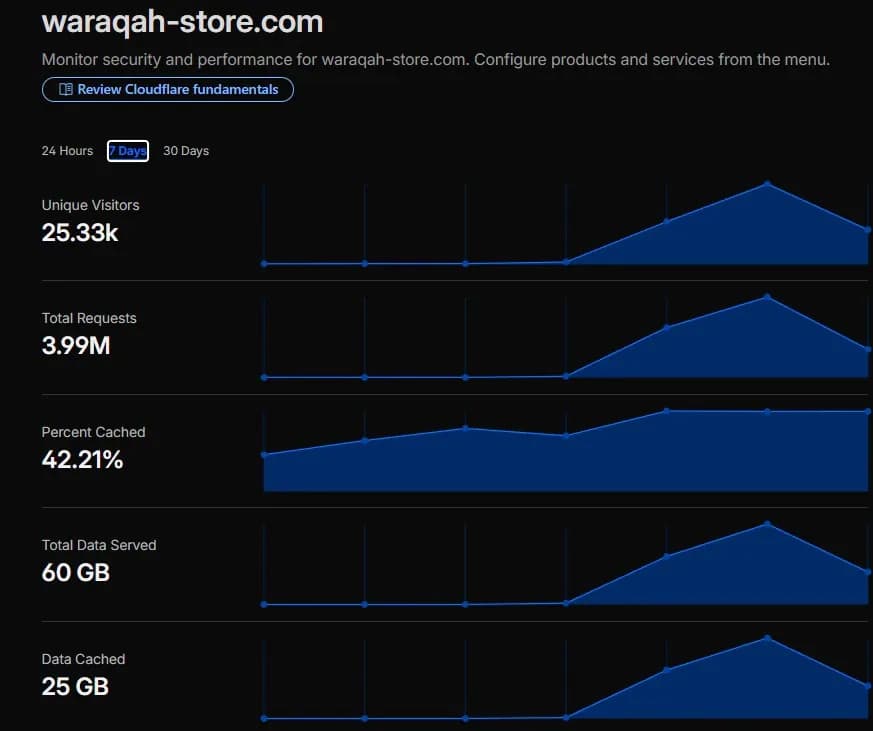Click the Unique Visitors label
873x731 pixels.
click(x=91, y=205)
